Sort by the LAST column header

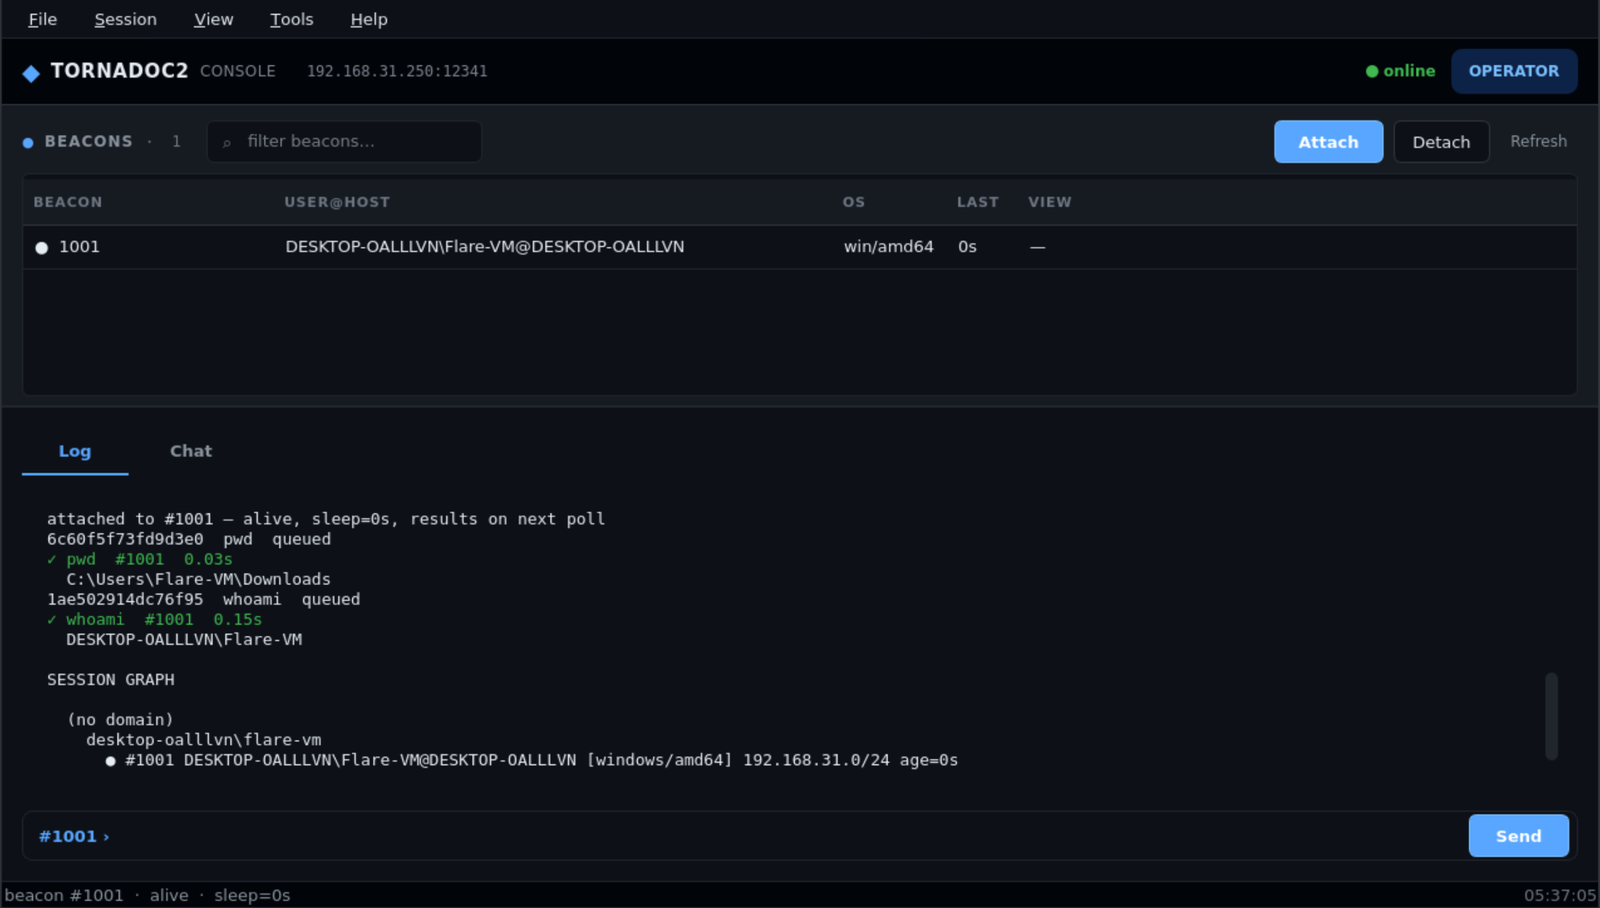pyautogui.click(x=978, y=202)
